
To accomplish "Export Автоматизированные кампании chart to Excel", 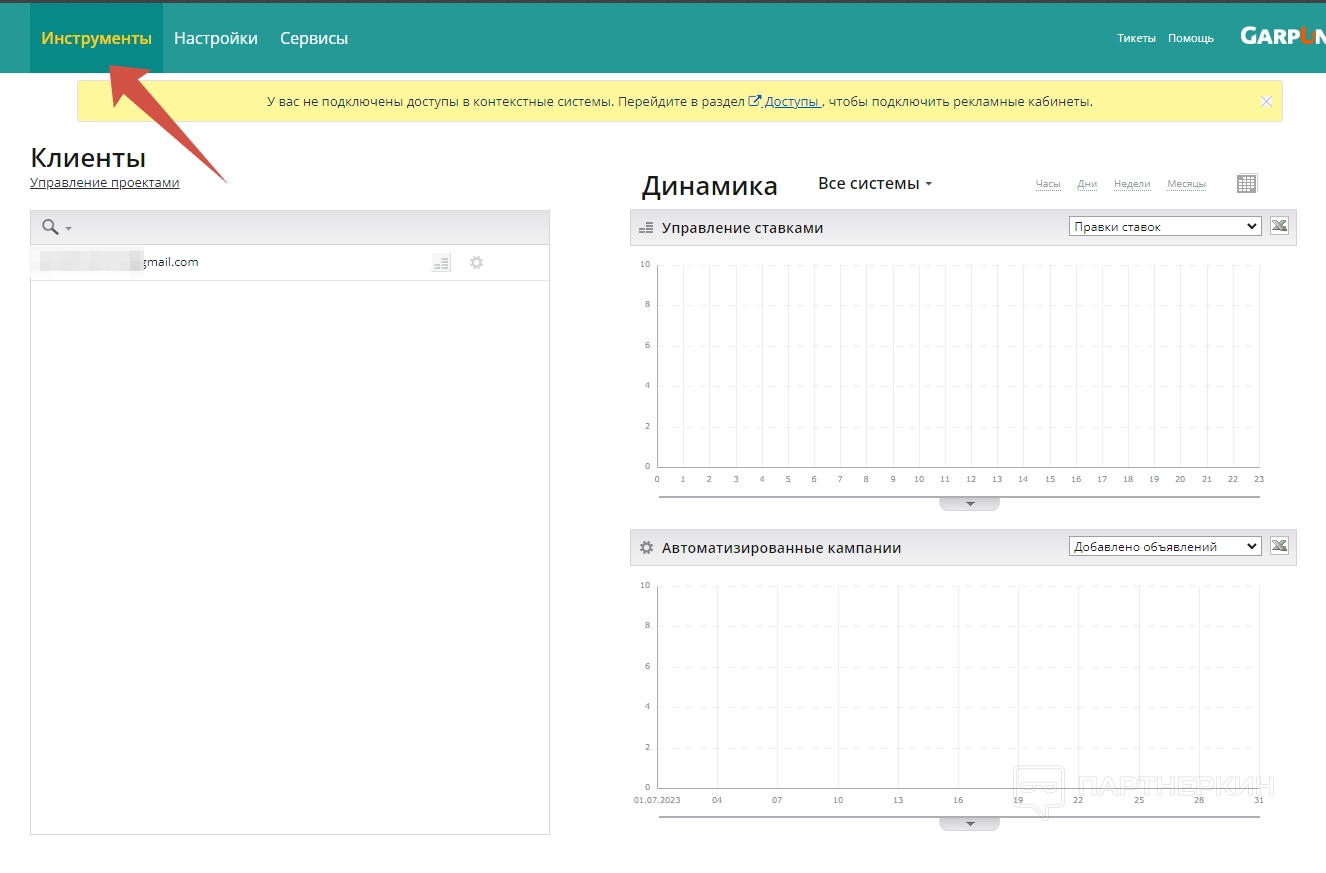I will click(x=1279, y=546).
